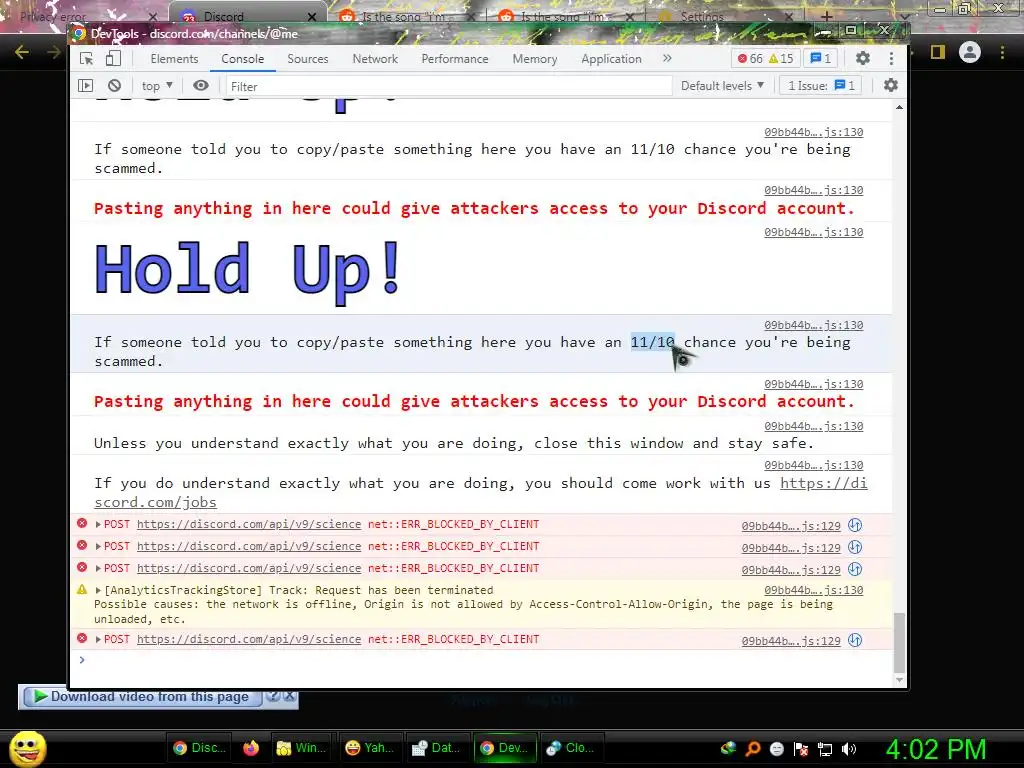Expand the AnalyticsTrackingStore warning row
Screen dimensions: 1024x768
click(x=98, y=590)
